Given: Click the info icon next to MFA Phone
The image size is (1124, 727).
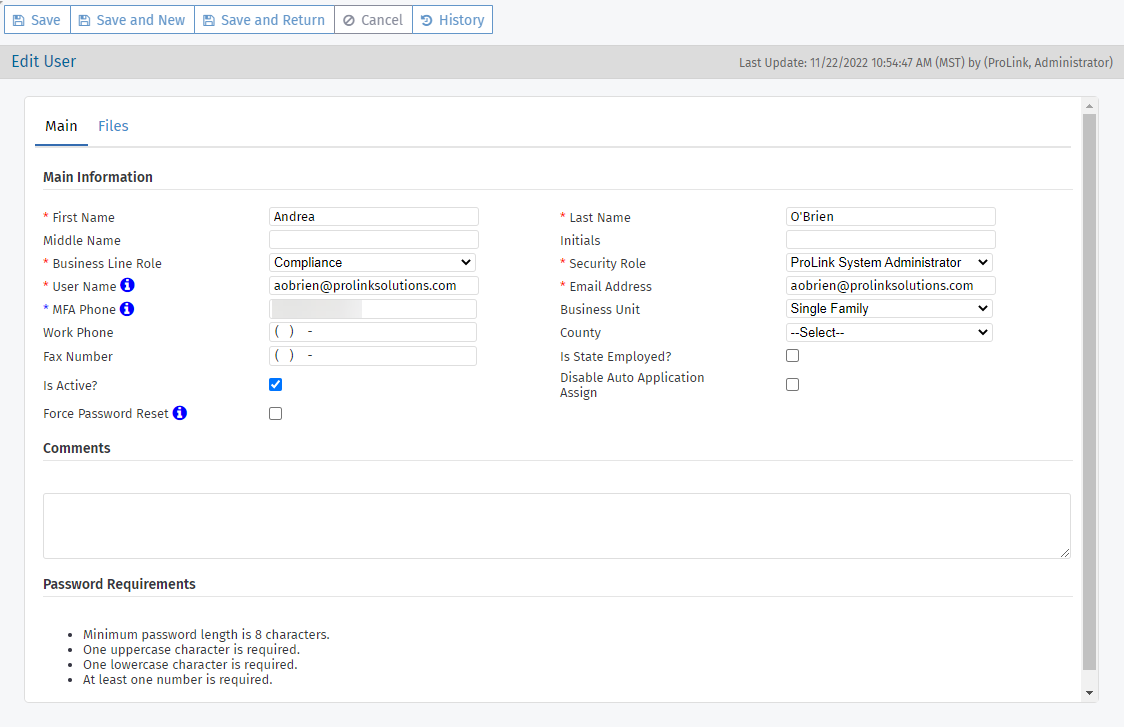Looking at the screenshot, I should click(127, 309).
